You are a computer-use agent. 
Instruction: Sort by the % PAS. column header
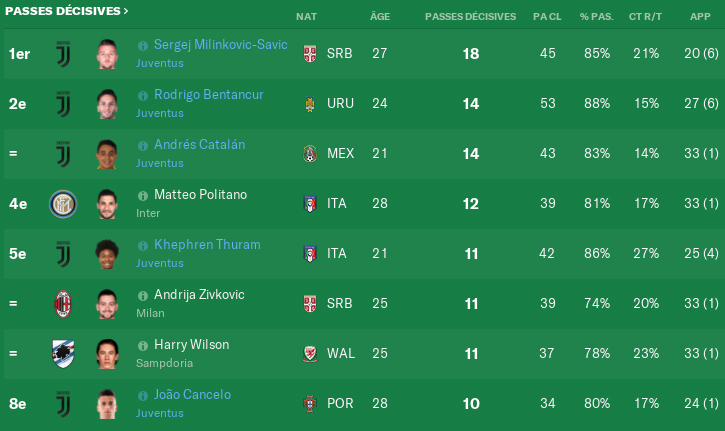pyautogui.click(x=596, y=17)
